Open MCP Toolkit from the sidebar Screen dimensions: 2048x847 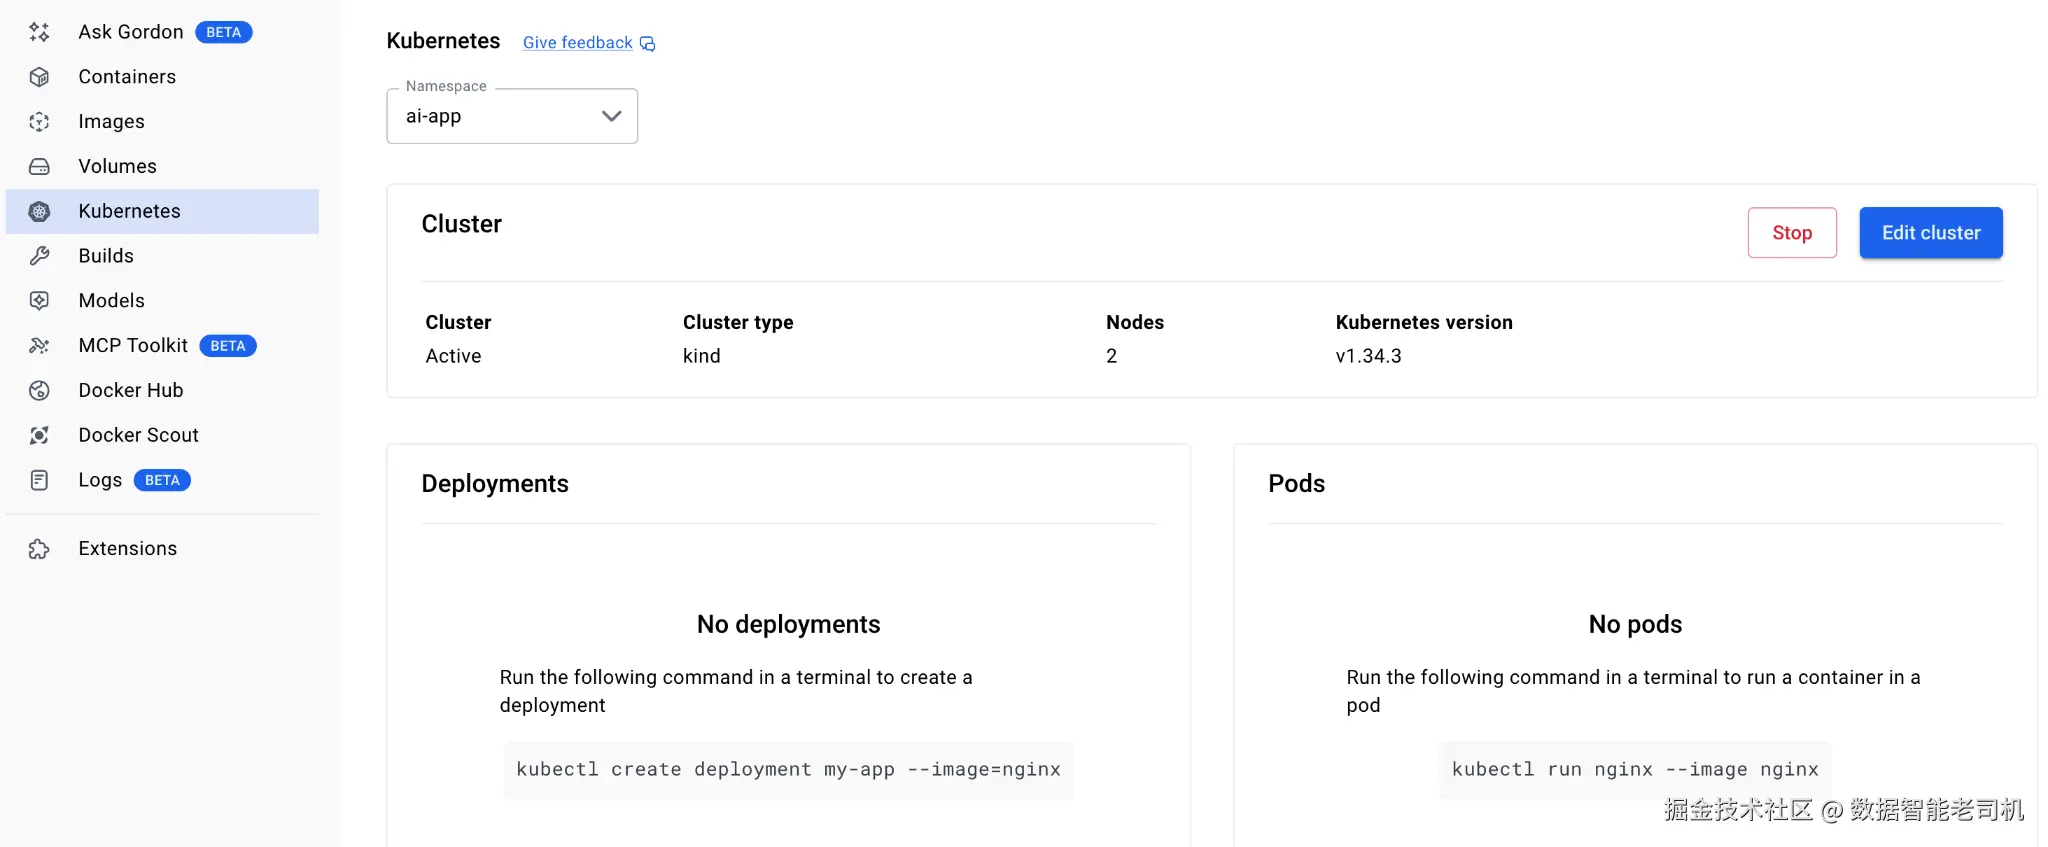tap(162, 346)
